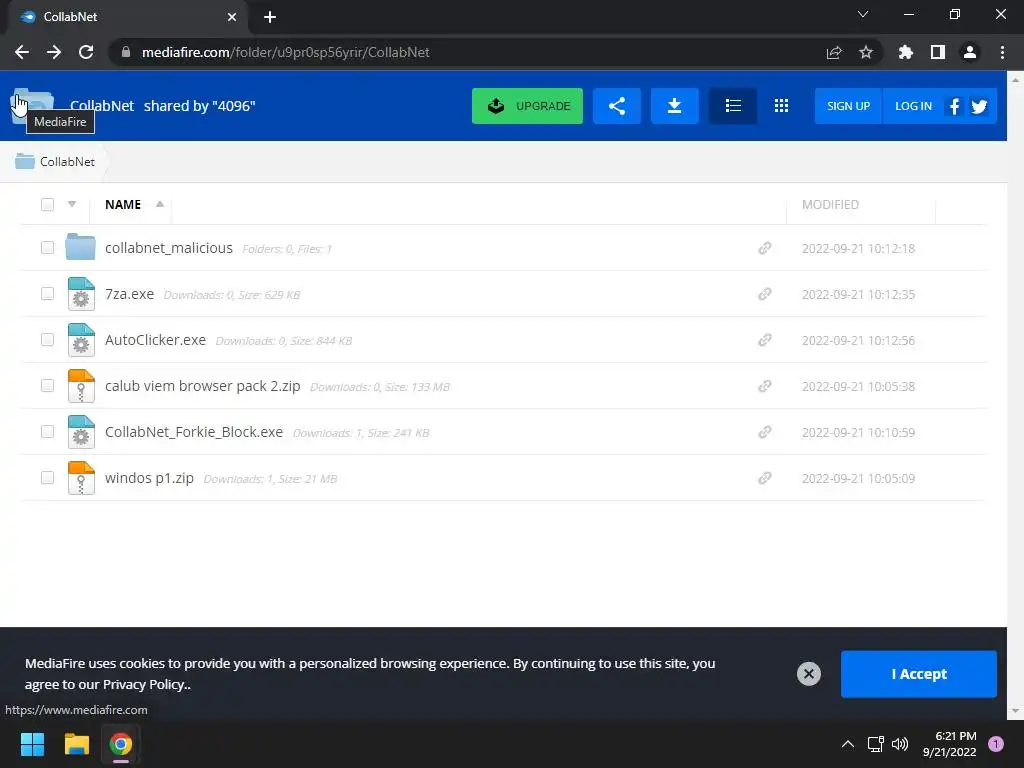Click the address bar URL
1024x768 pixels.
click(285, 52)
